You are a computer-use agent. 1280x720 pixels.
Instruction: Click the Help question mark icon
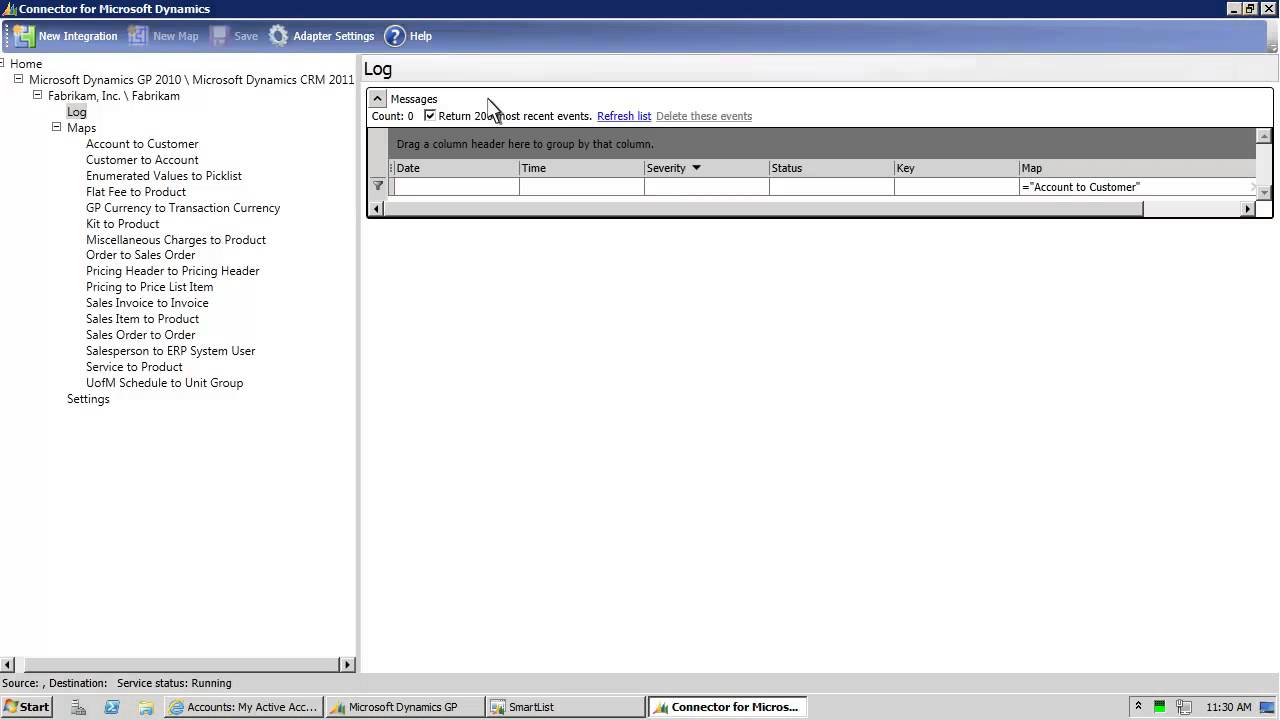pyautogui.click(x=395, y=36)
